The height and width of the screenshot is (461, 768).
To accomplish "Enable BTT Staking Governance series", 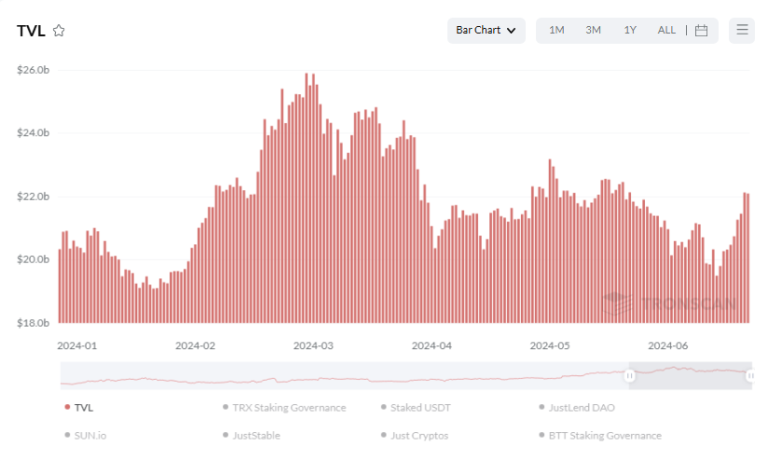I will pos(604,435).
